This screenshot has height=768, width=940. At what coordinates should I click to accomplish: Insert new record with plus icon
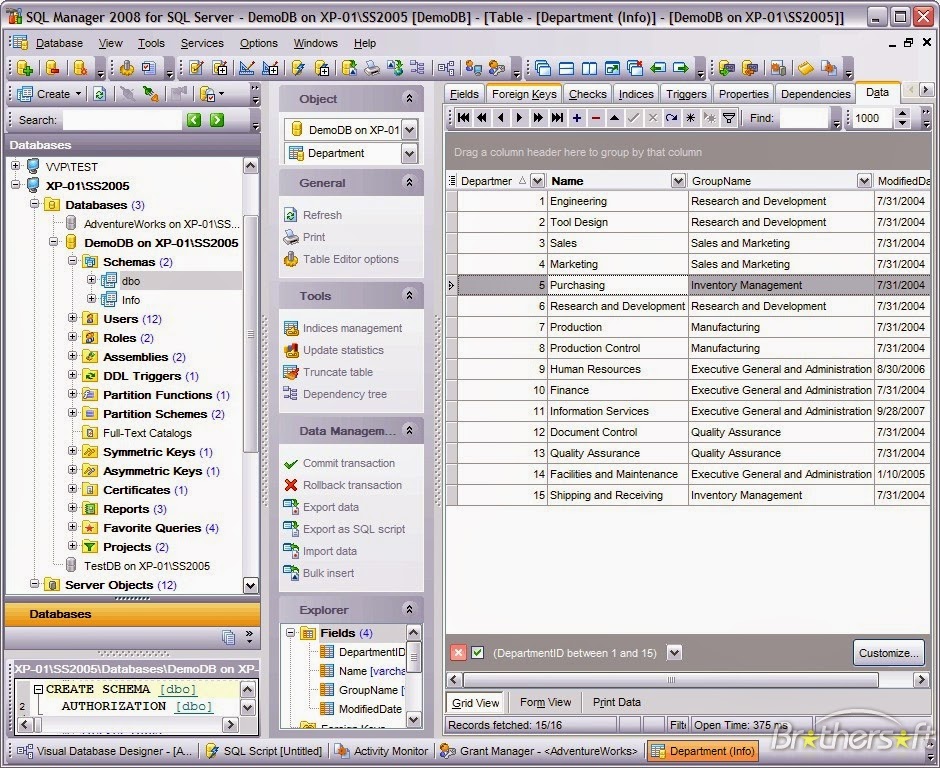pyautogui.click(x=577, y=118)
